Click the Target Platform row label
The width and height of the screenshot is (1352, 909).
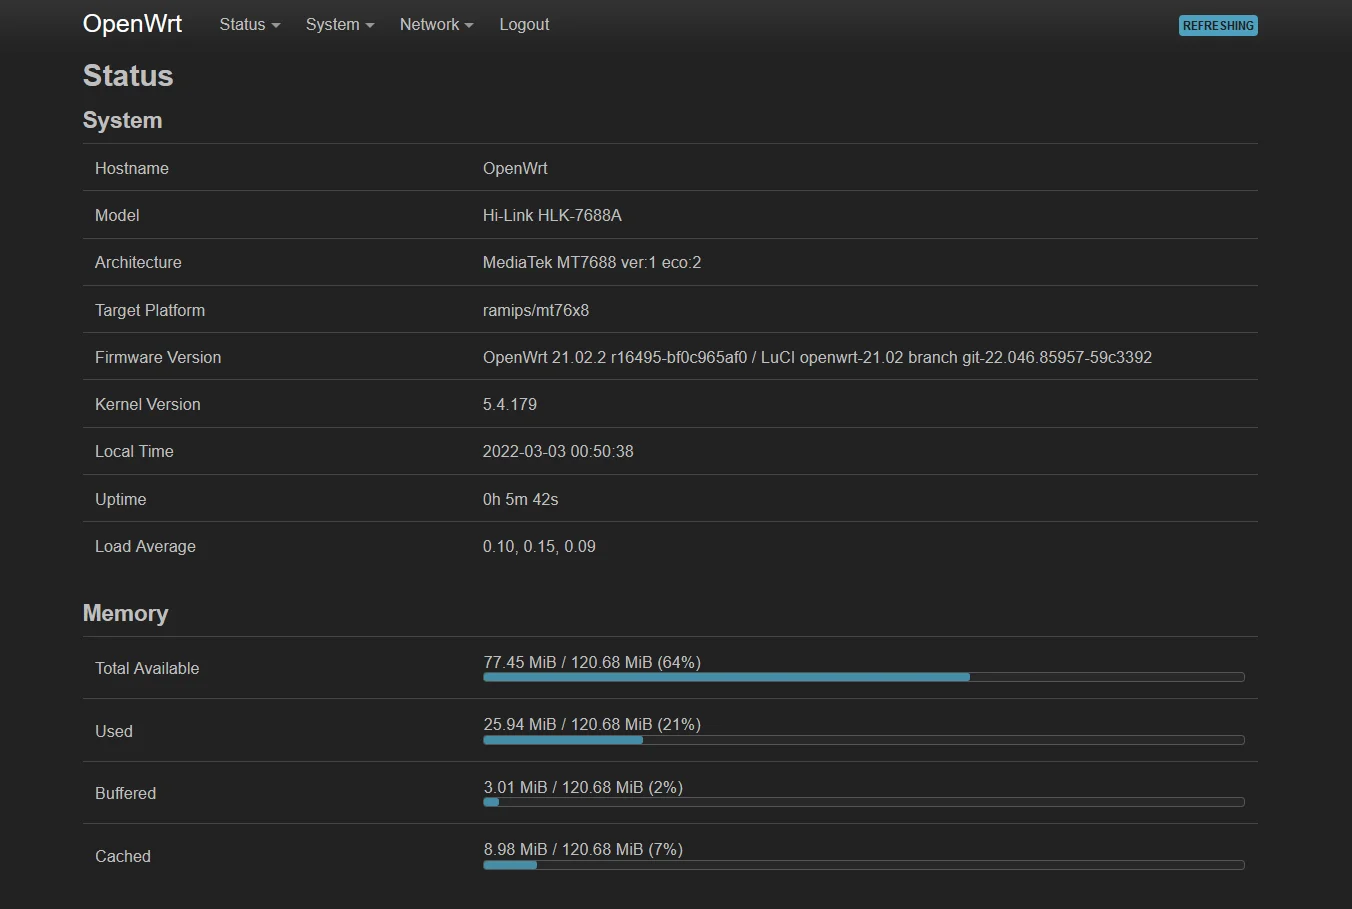pos(150,310)
